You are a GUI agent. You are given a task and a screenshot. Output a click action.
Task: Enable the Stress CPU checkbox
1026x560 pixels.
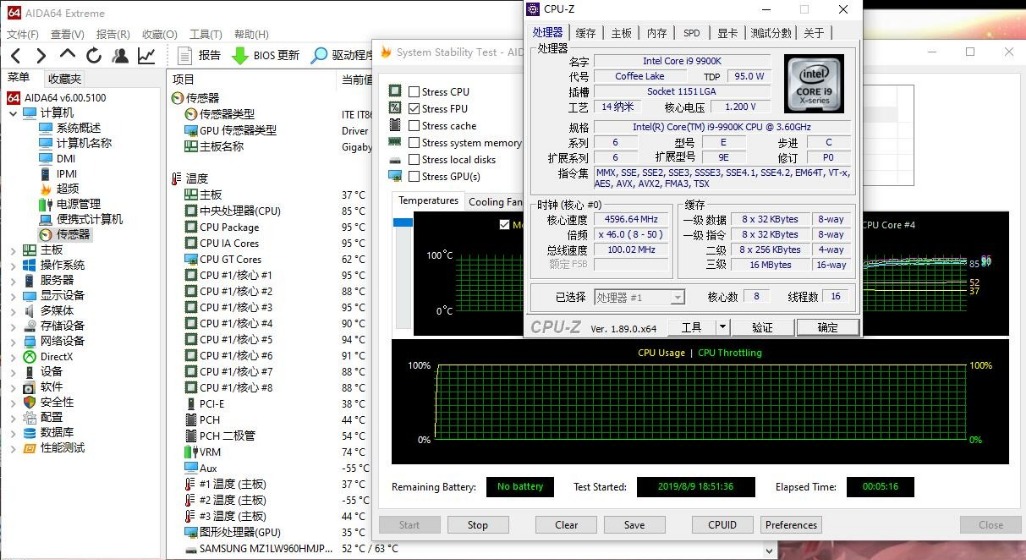414,92
